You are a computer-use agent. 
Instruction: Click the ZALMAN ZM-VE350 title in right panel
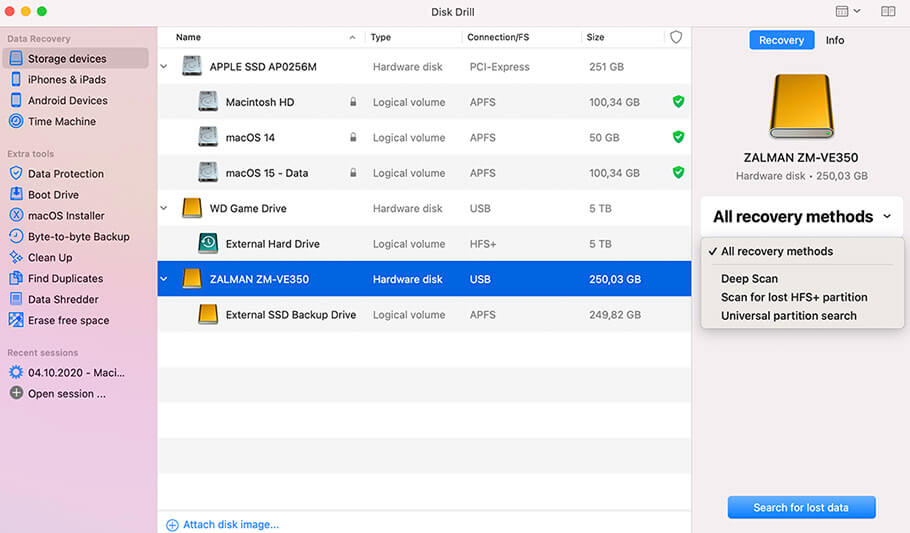(801, 157)
